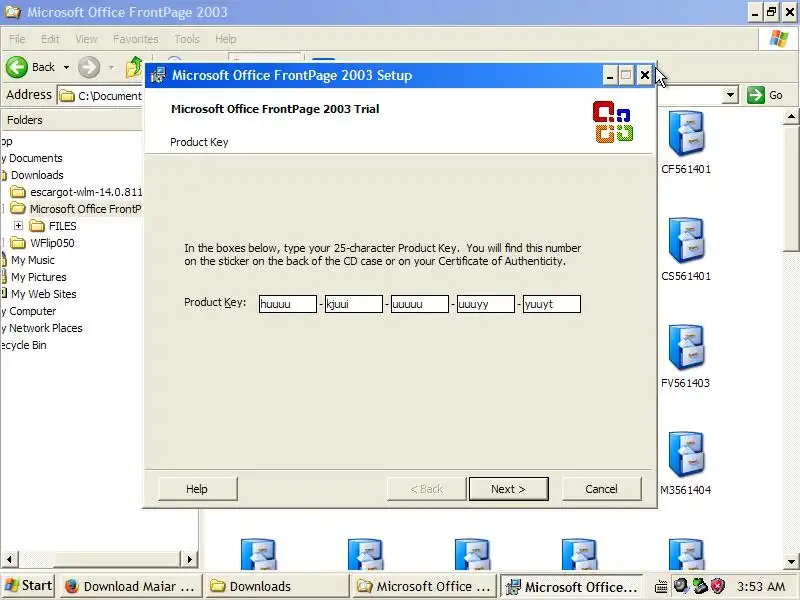Focus the first Product Key box (huuuu)

coord(288,304)
